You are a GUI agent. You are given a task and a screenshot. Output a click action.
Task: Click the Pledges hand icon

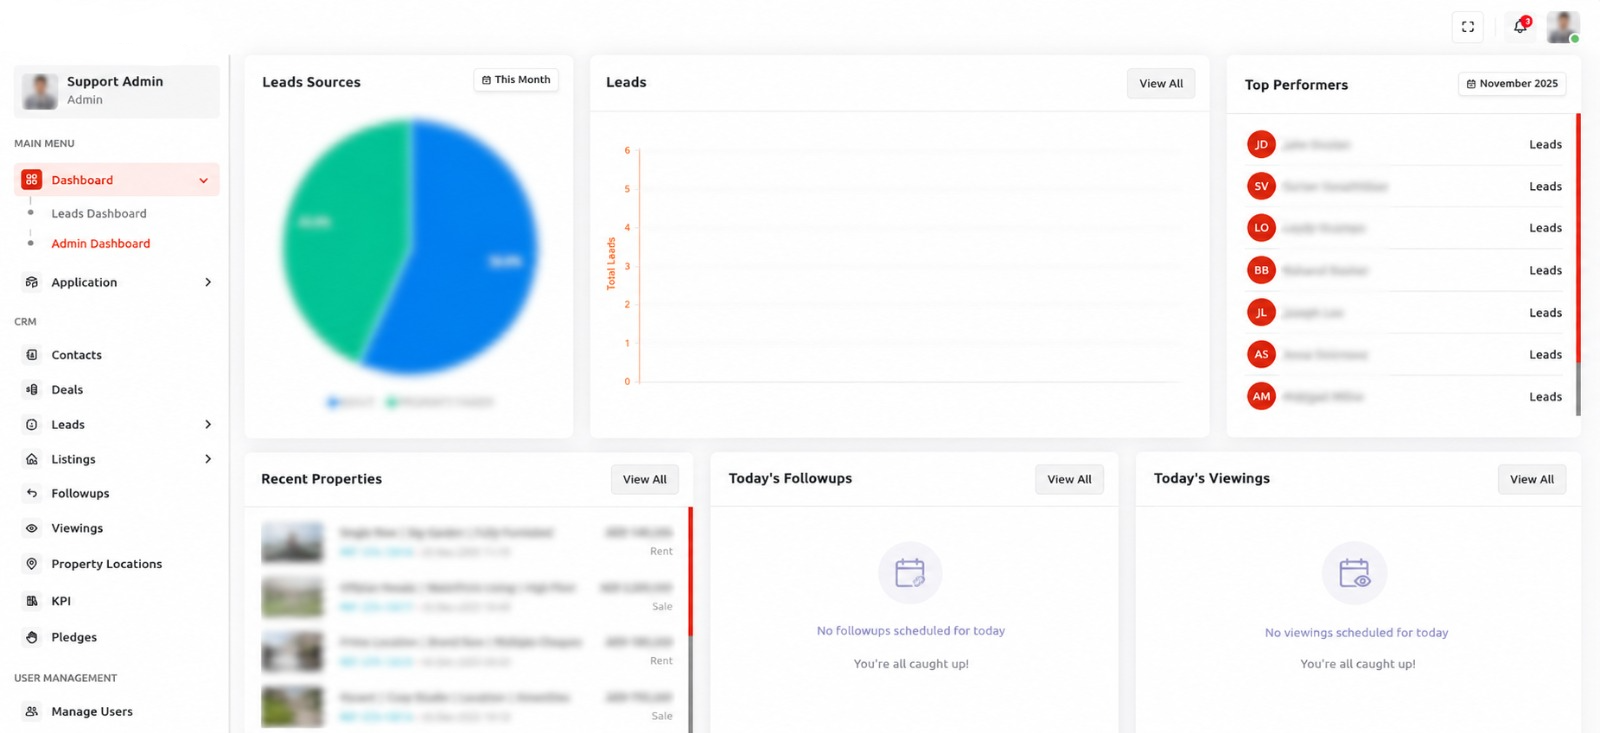(32, 637)
